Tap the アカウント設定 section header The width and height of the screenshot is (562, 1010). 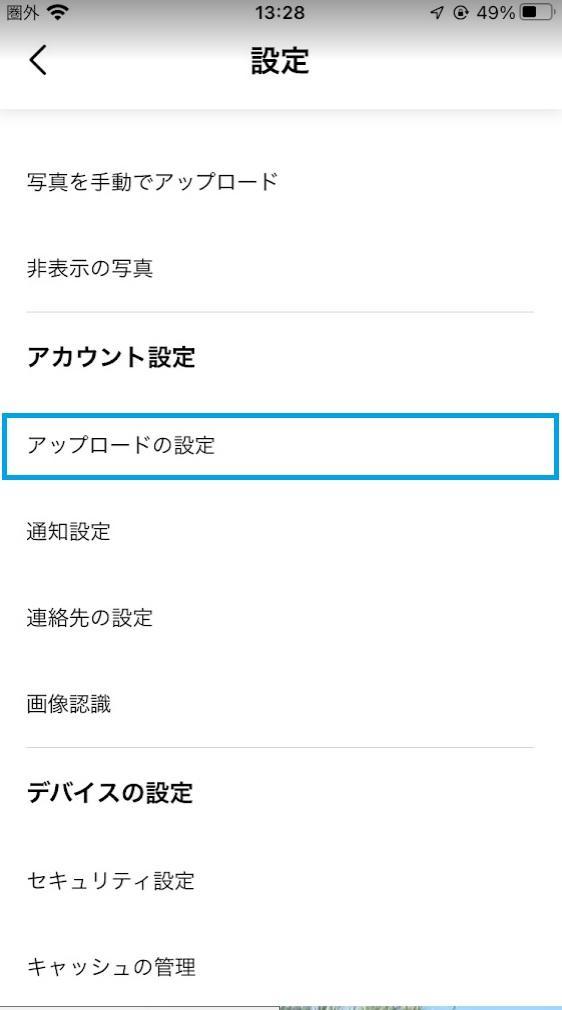point(111,356)
